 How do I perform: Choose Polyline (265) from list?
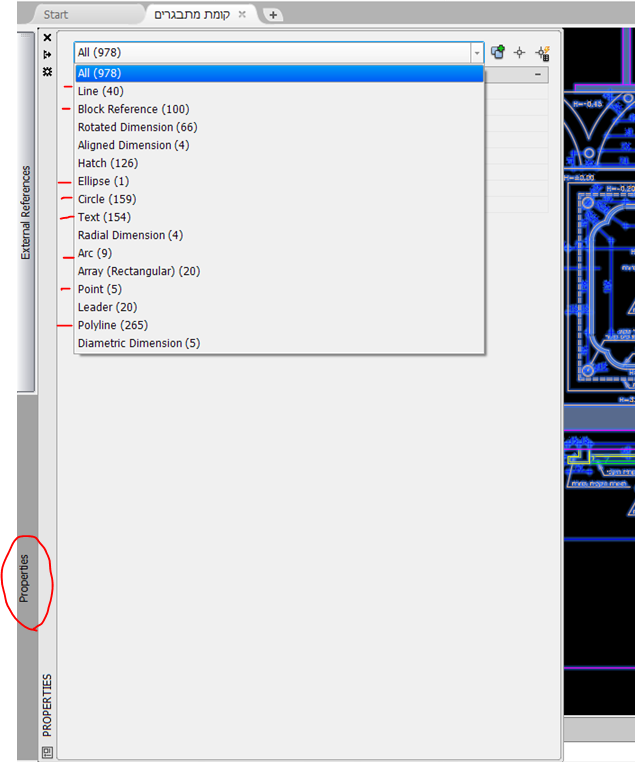coord(279,325)
